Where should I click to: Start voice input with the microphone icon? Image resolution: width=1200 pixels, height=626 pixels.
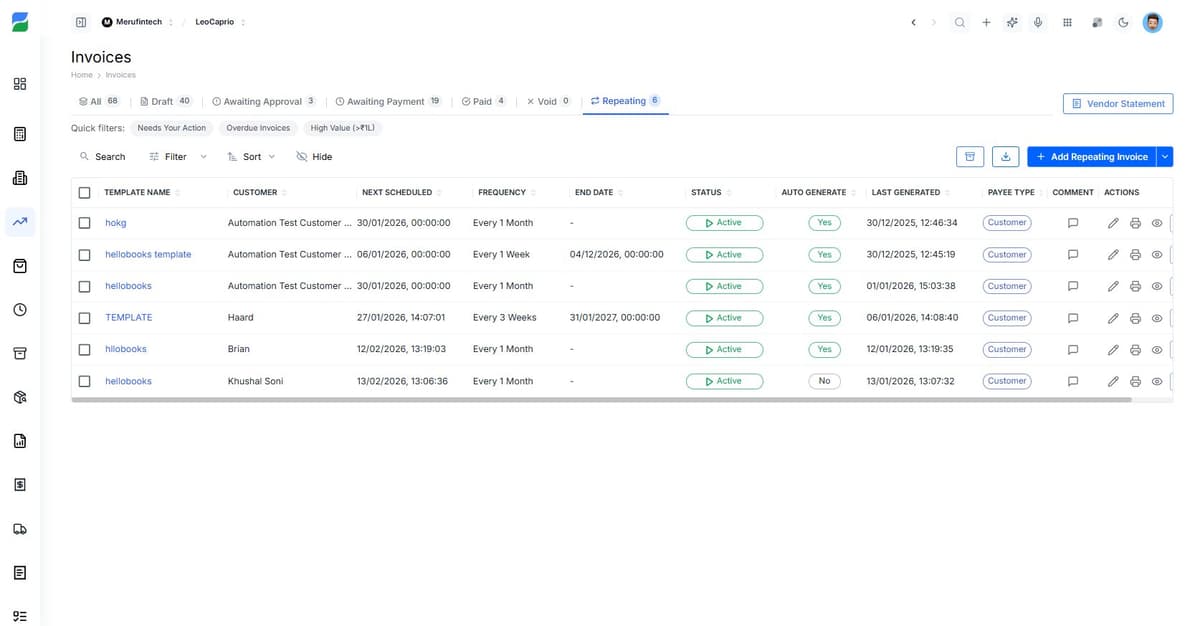(1038, 21)
